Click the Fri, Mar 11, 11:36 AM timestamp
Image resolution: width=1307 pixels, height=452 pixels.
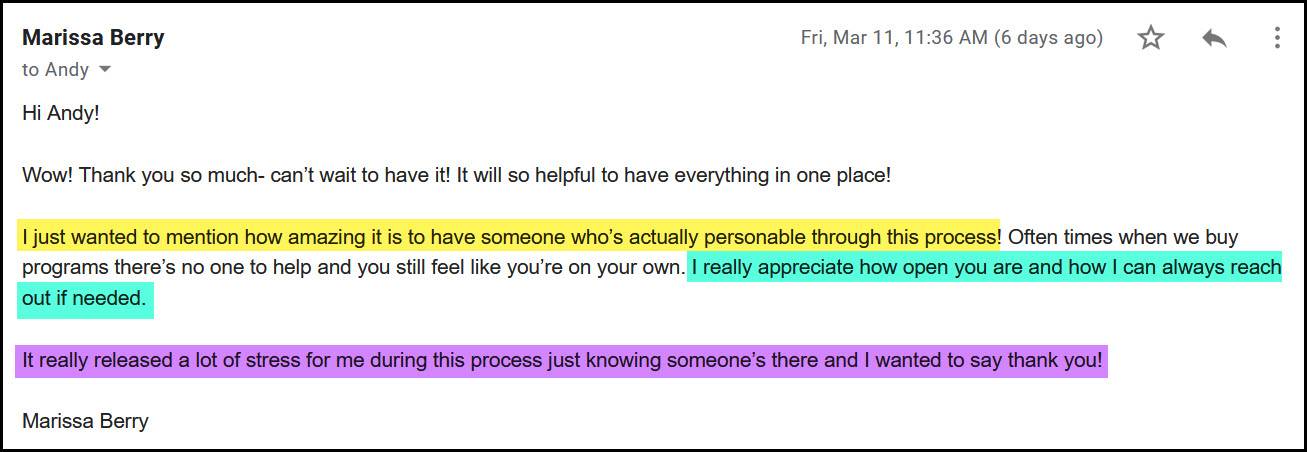click(893, 38)
